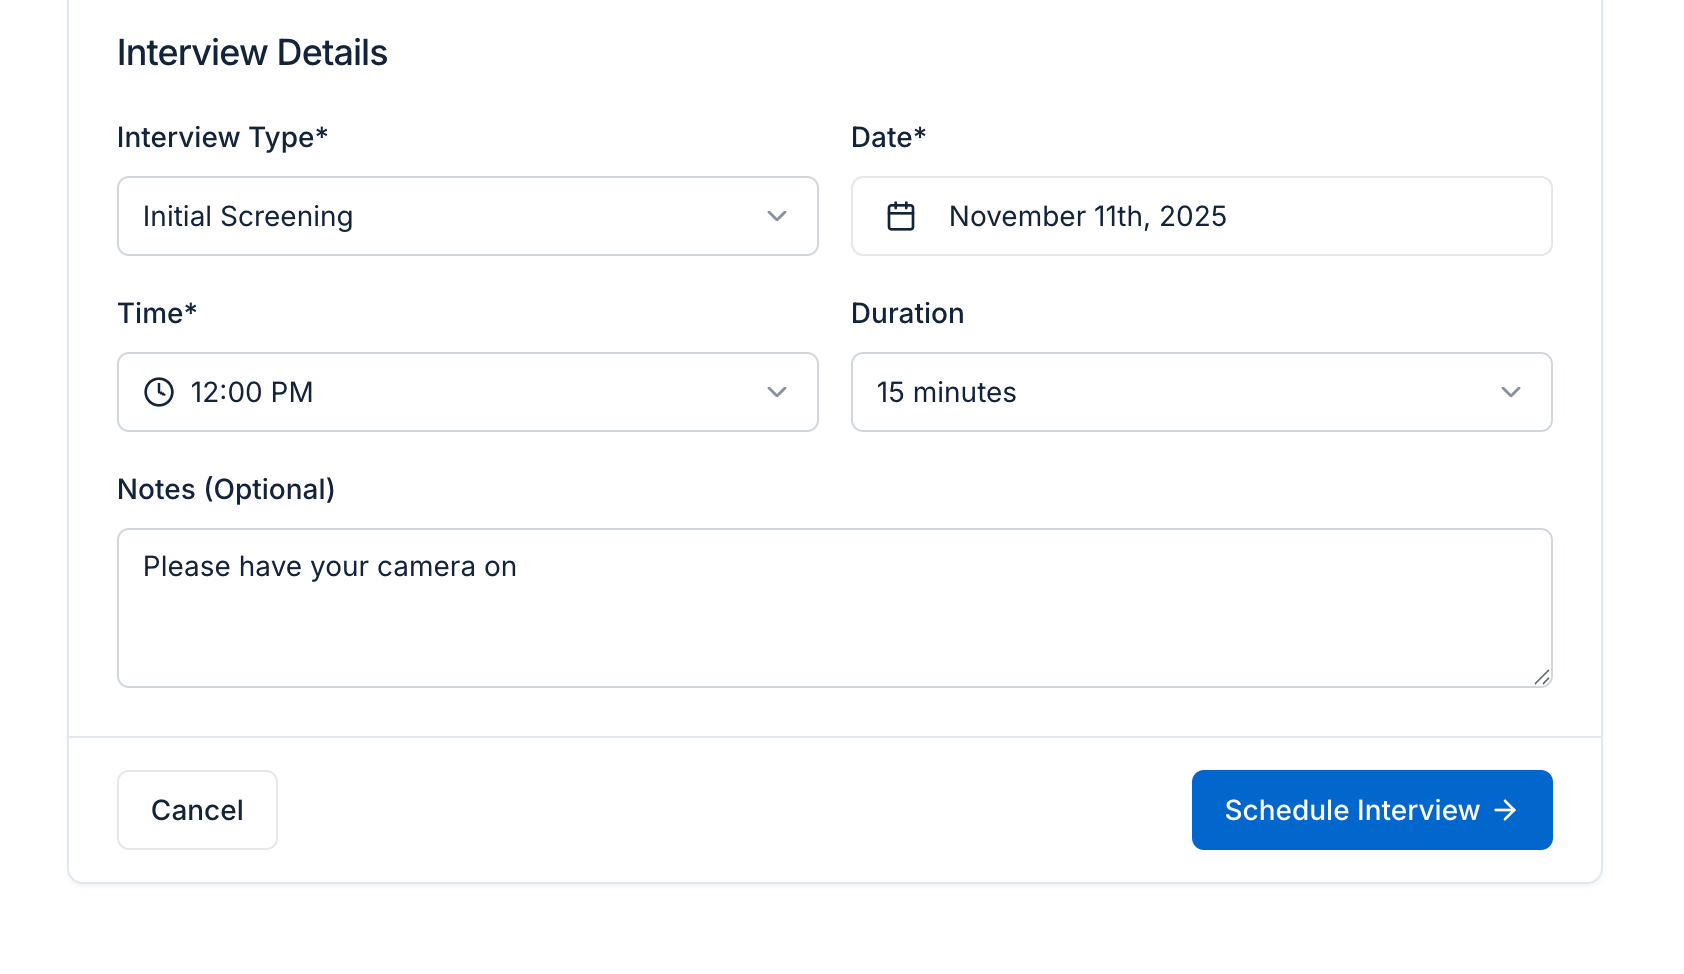This screenshot has width=1684, height=974.
Task: Focus the Notes text area
Action: pyautogui.click(x=834, y=620)
